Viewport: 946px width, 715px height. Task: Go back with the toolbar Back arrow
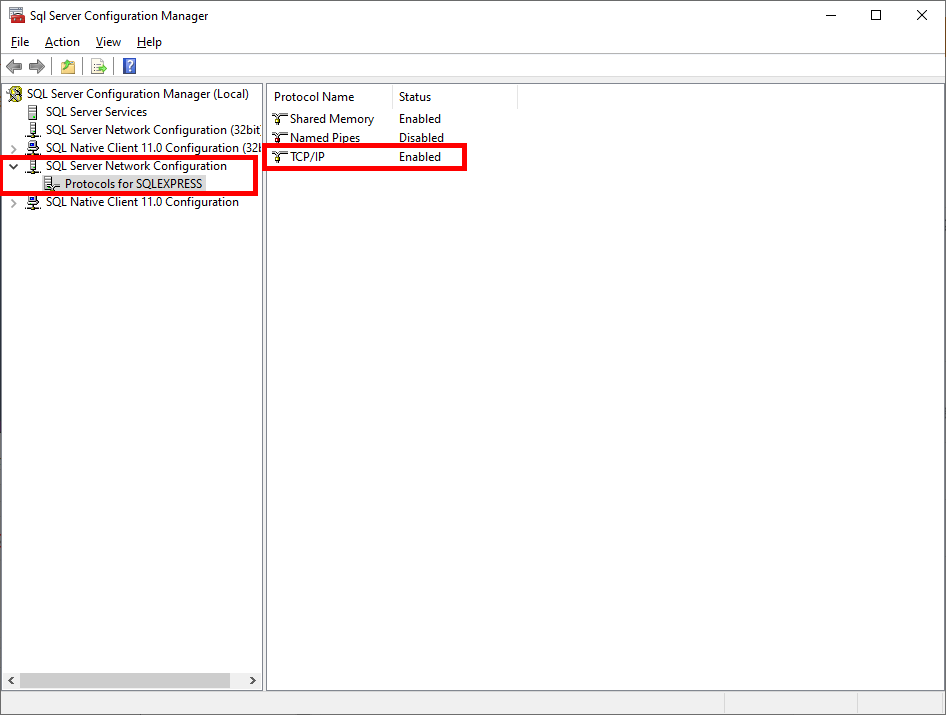14,66
